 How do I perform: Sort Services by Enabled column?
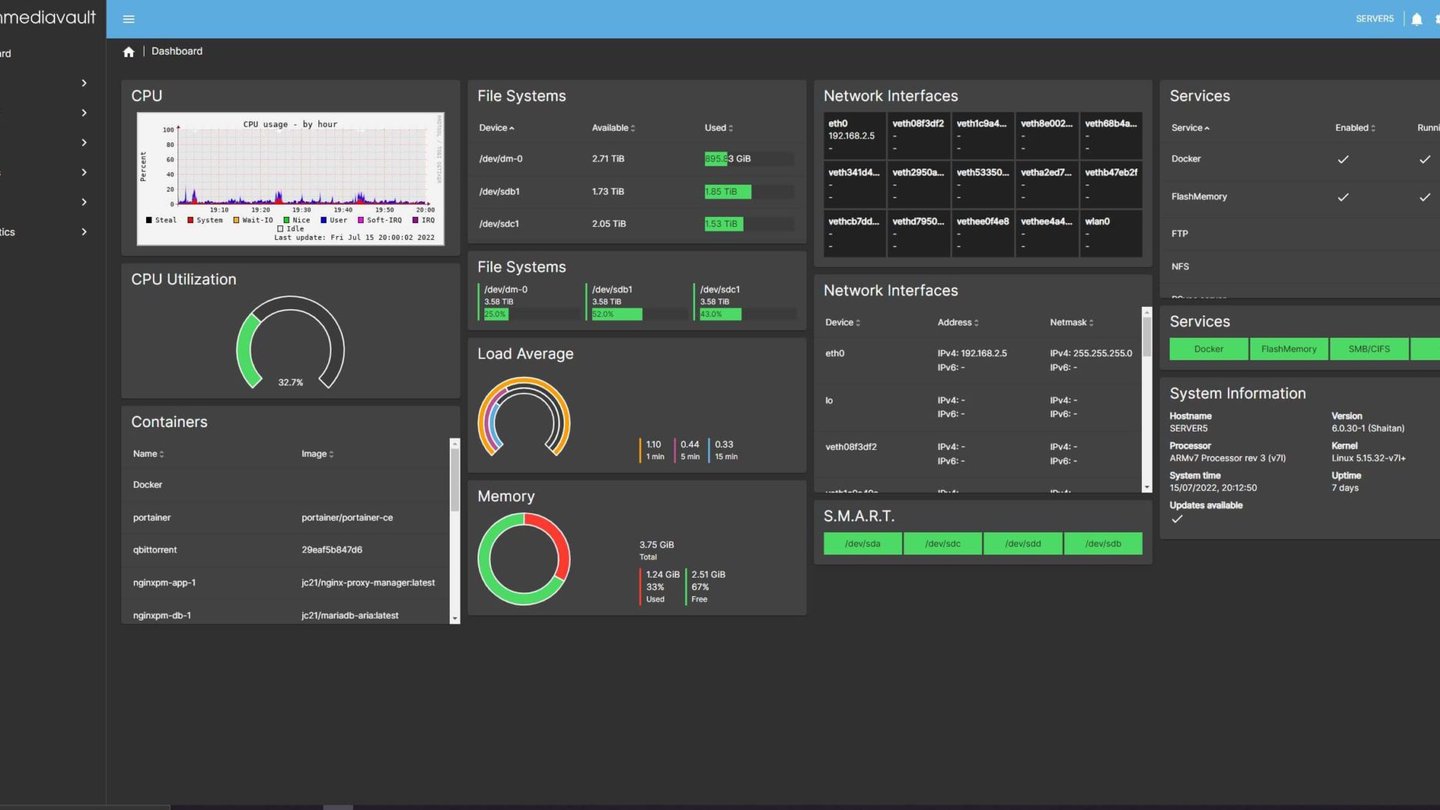pos(1355,128)
